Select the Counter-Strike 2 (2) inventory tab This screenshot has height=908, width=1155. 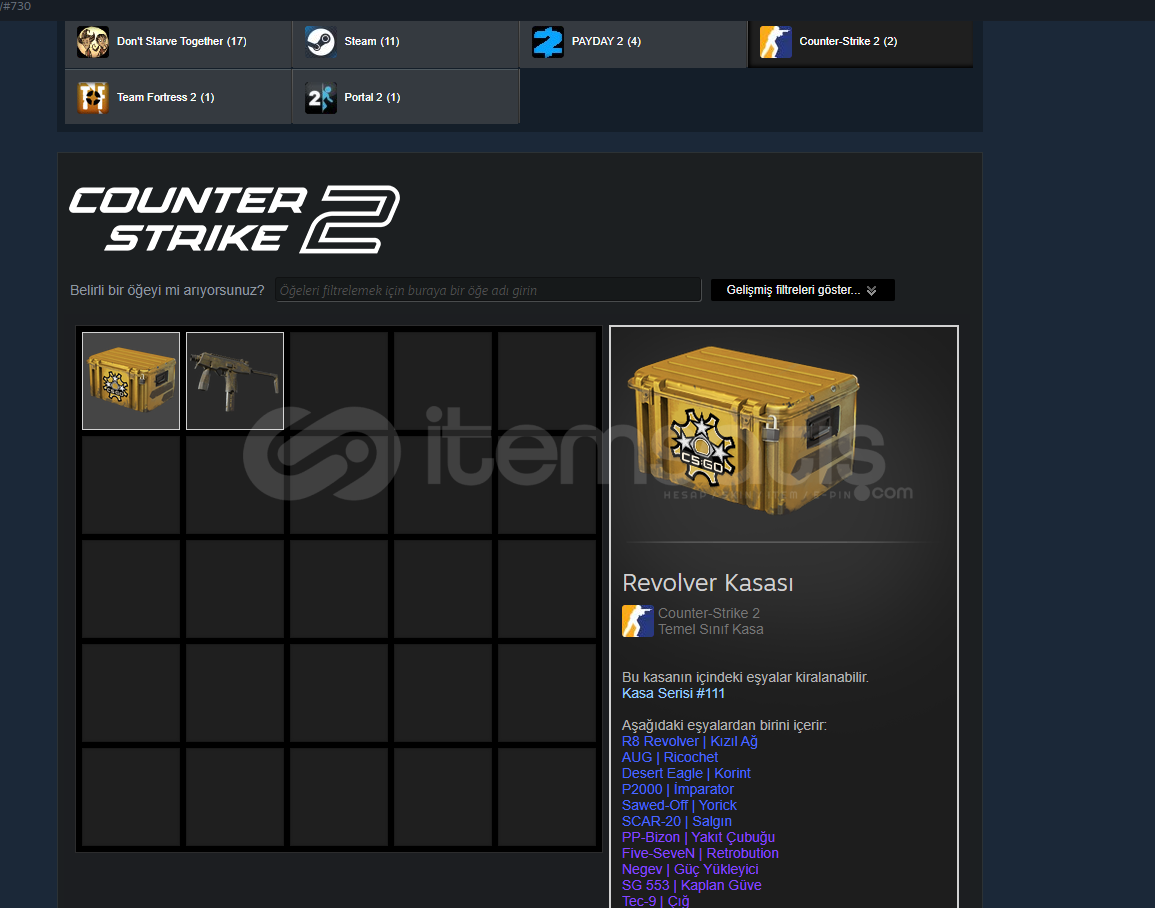point(860,44)
